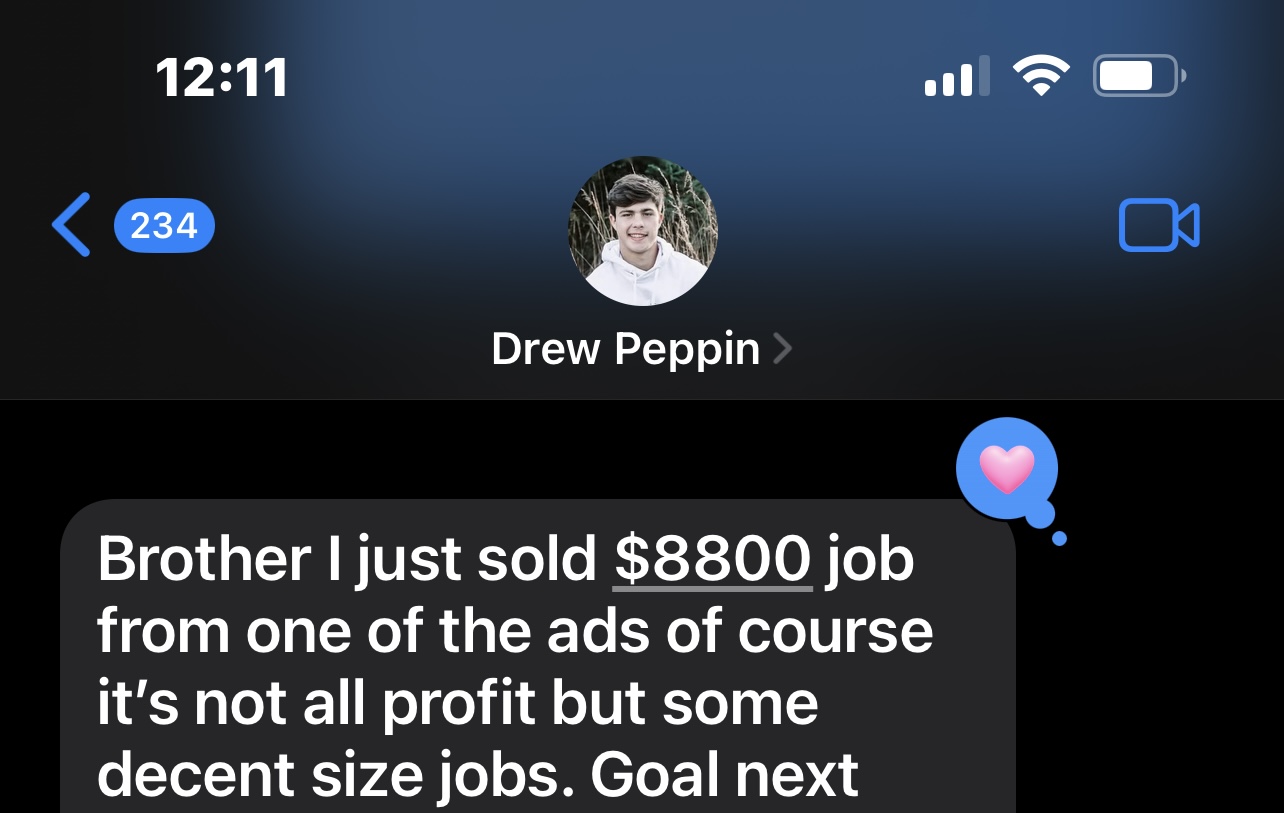The height and width of the screenshot is (813, 1284).
Task: Tap the Wi-Fi status icon
Action: pyautogui.click(x=1041, y=77)
